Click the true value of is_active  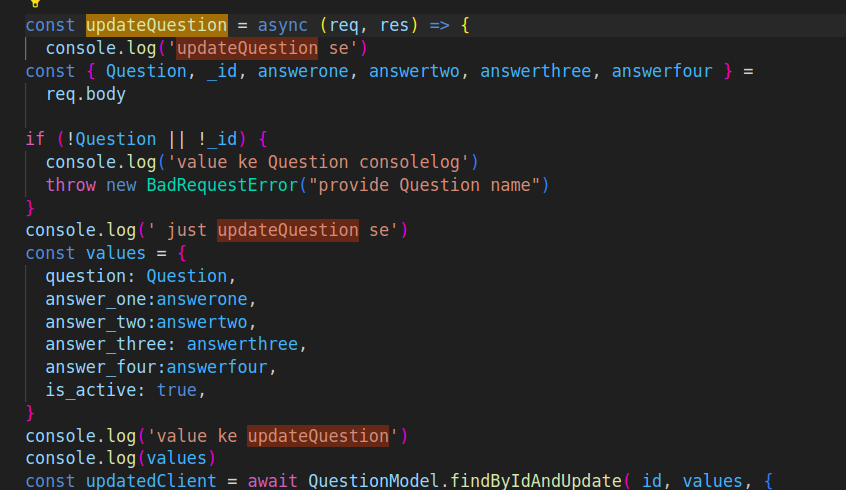(176, 390)
